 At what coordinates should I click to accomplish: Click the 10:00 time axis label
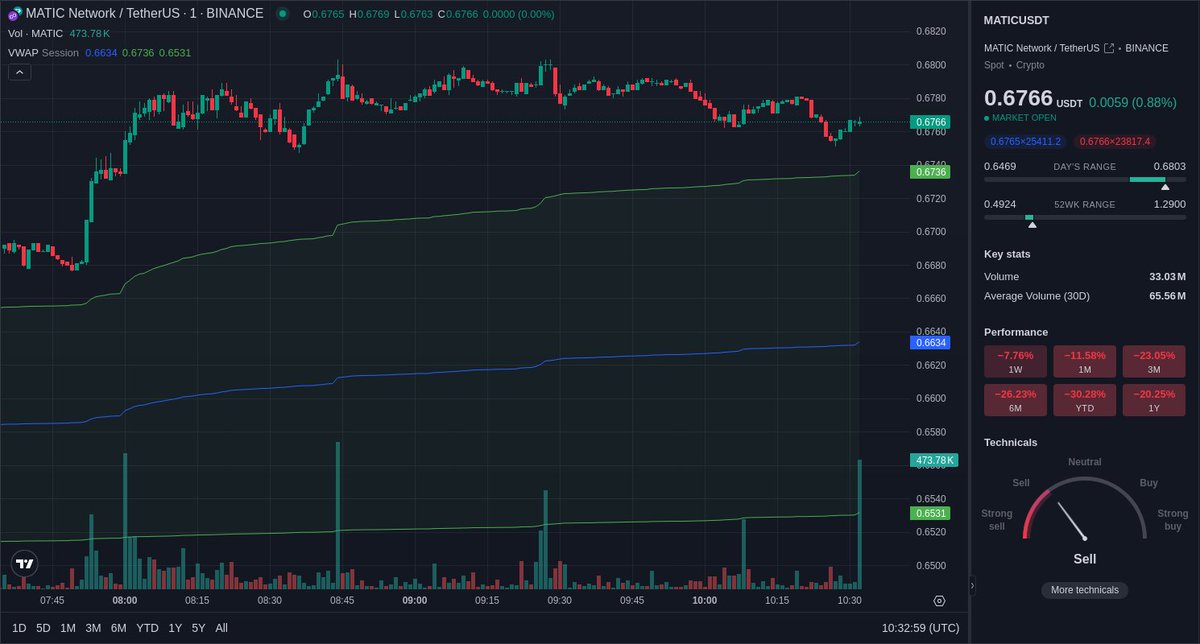tap(705, 601)
